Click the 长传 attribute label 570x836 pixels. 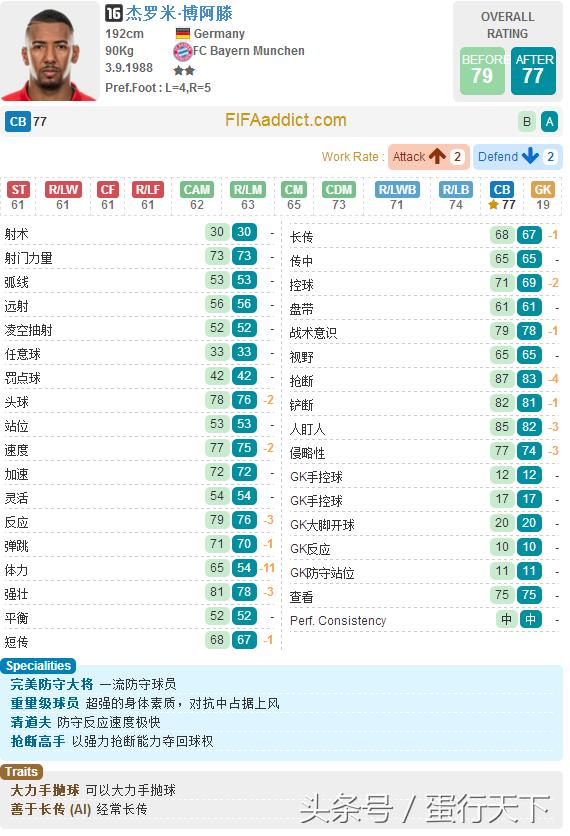(301, 237)
